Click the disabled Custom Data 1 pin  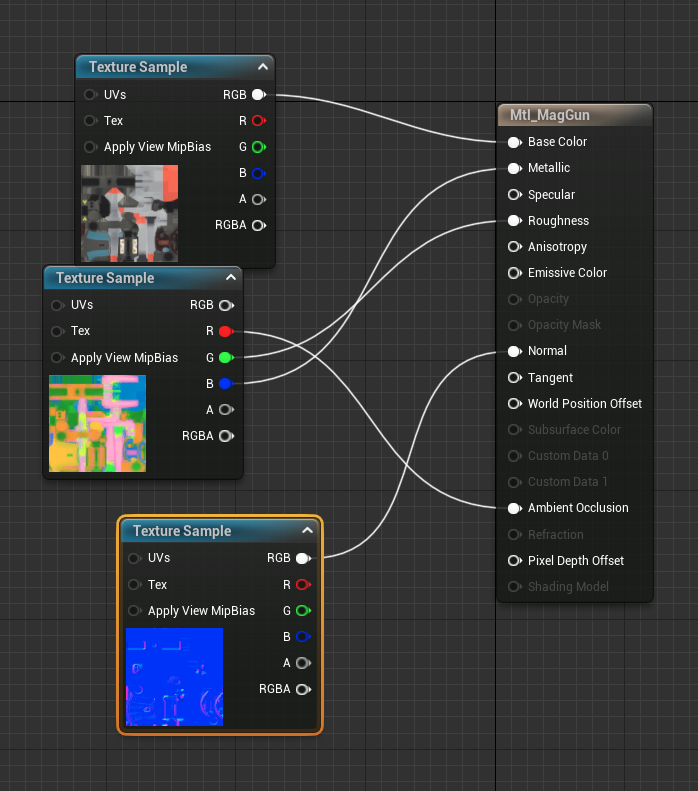click(514, 482)
